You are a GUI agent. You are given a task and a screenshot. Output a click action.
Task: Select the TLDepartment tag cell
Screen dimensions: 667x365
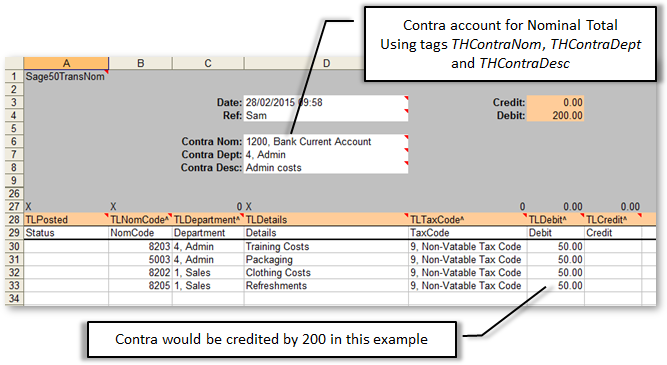[x=208, y=220]
